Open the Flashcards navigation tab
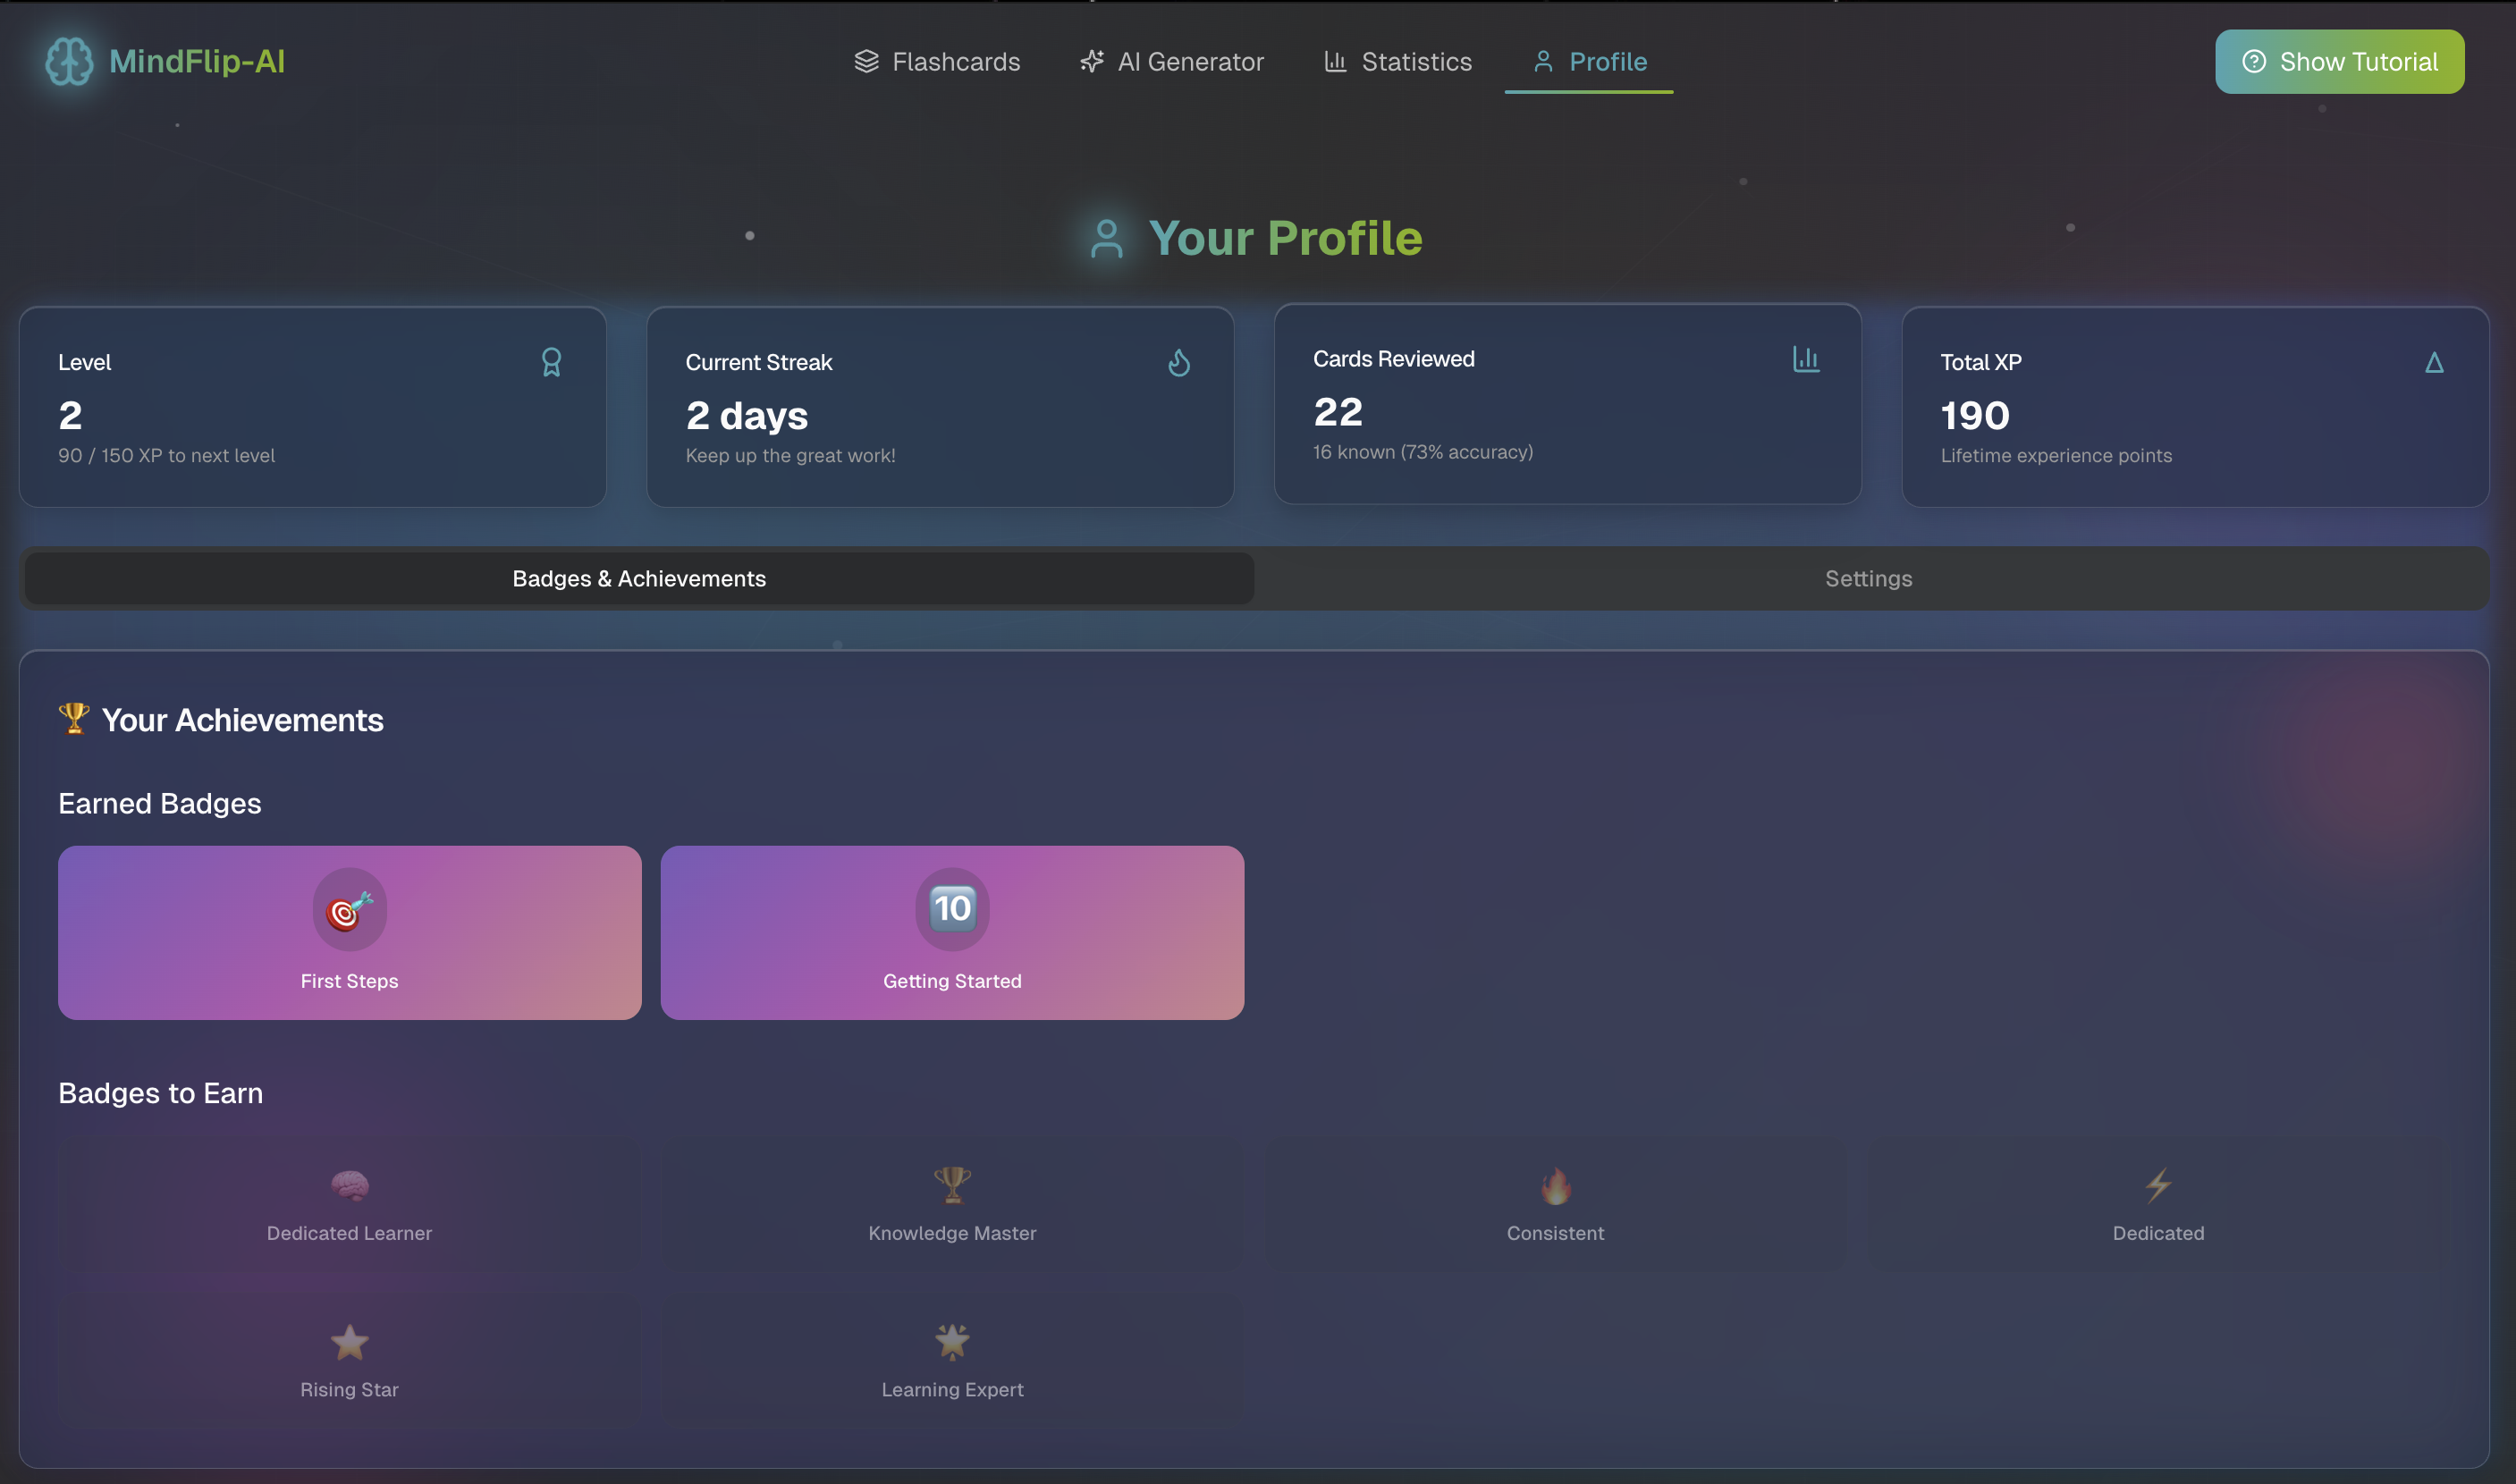The image size is (2516, 1484). [937, 62]
